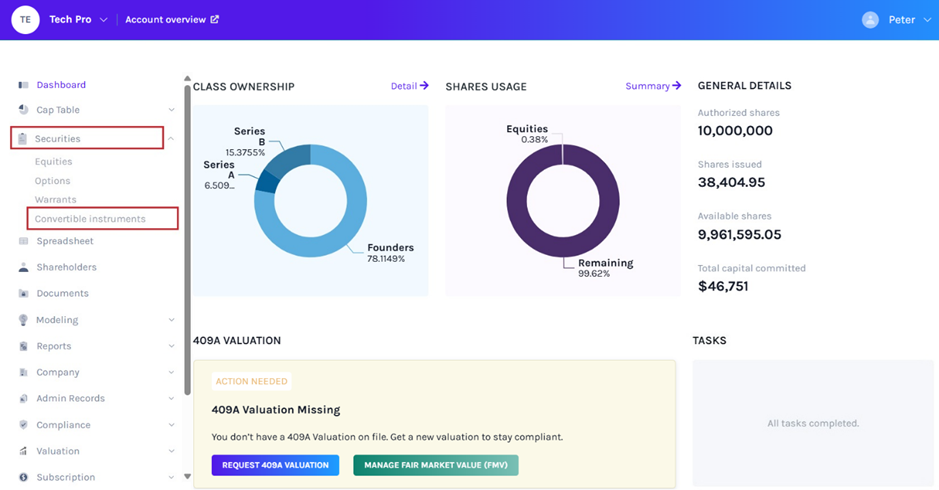Click the Modeling lightbulb icon
Image resolution: width=939 pixels, height=490 pixels.
pos(23,320)
